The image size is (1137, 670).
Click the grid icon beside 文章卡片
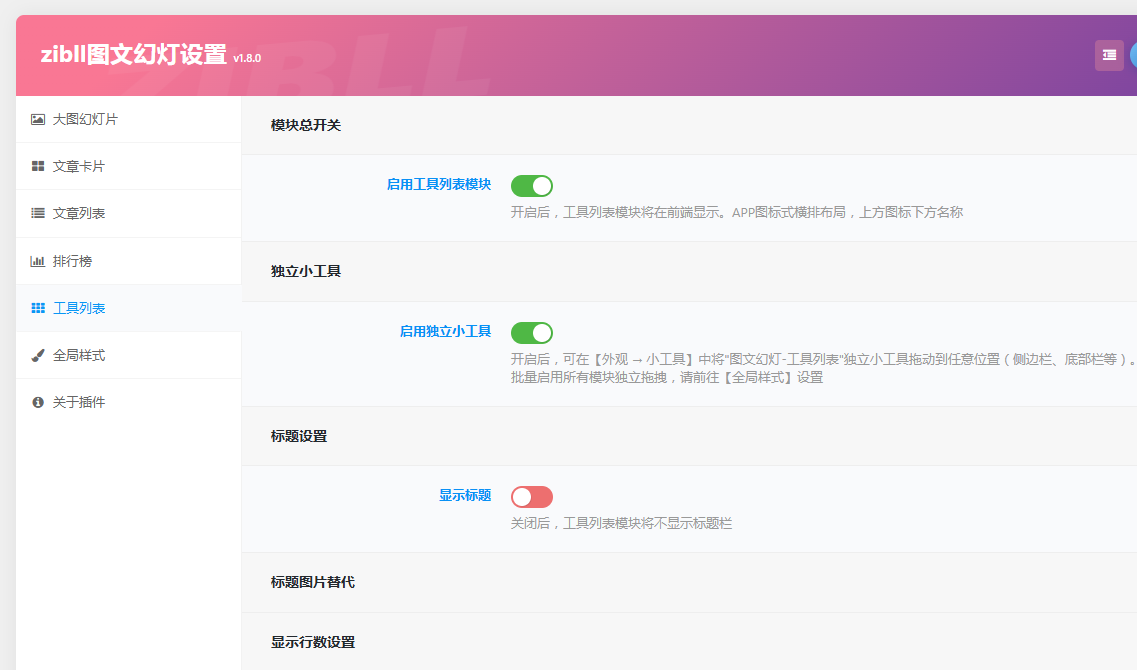pyautogui.click(x=38, y=166)
